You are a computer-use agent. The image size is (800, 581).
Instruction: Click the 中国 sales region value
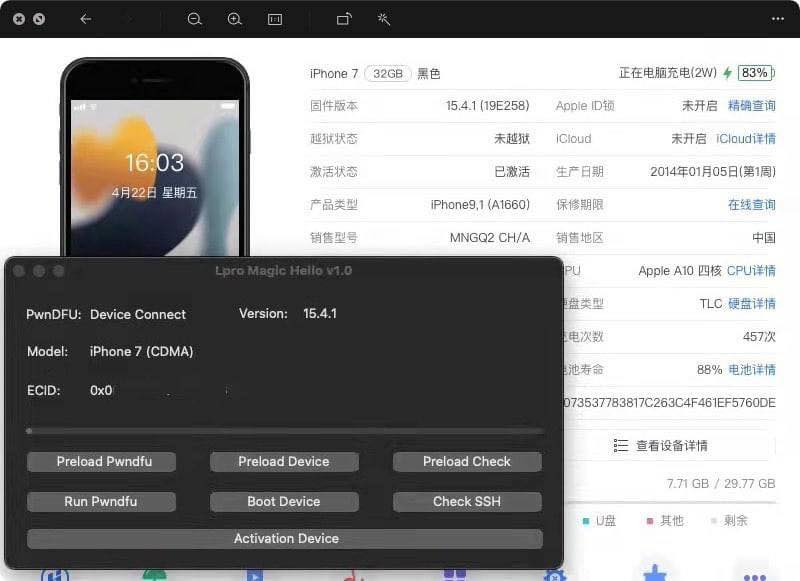pyautogui.click(x=764, y=238)
